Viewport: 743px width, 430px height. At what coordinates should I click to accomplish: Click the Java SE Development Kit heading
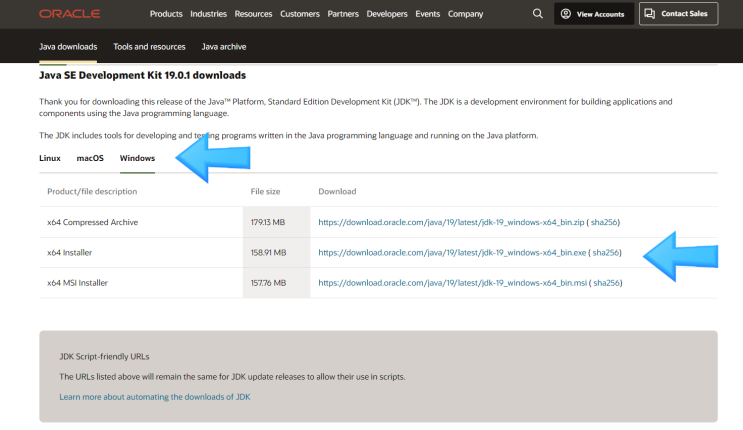[142, 75]
